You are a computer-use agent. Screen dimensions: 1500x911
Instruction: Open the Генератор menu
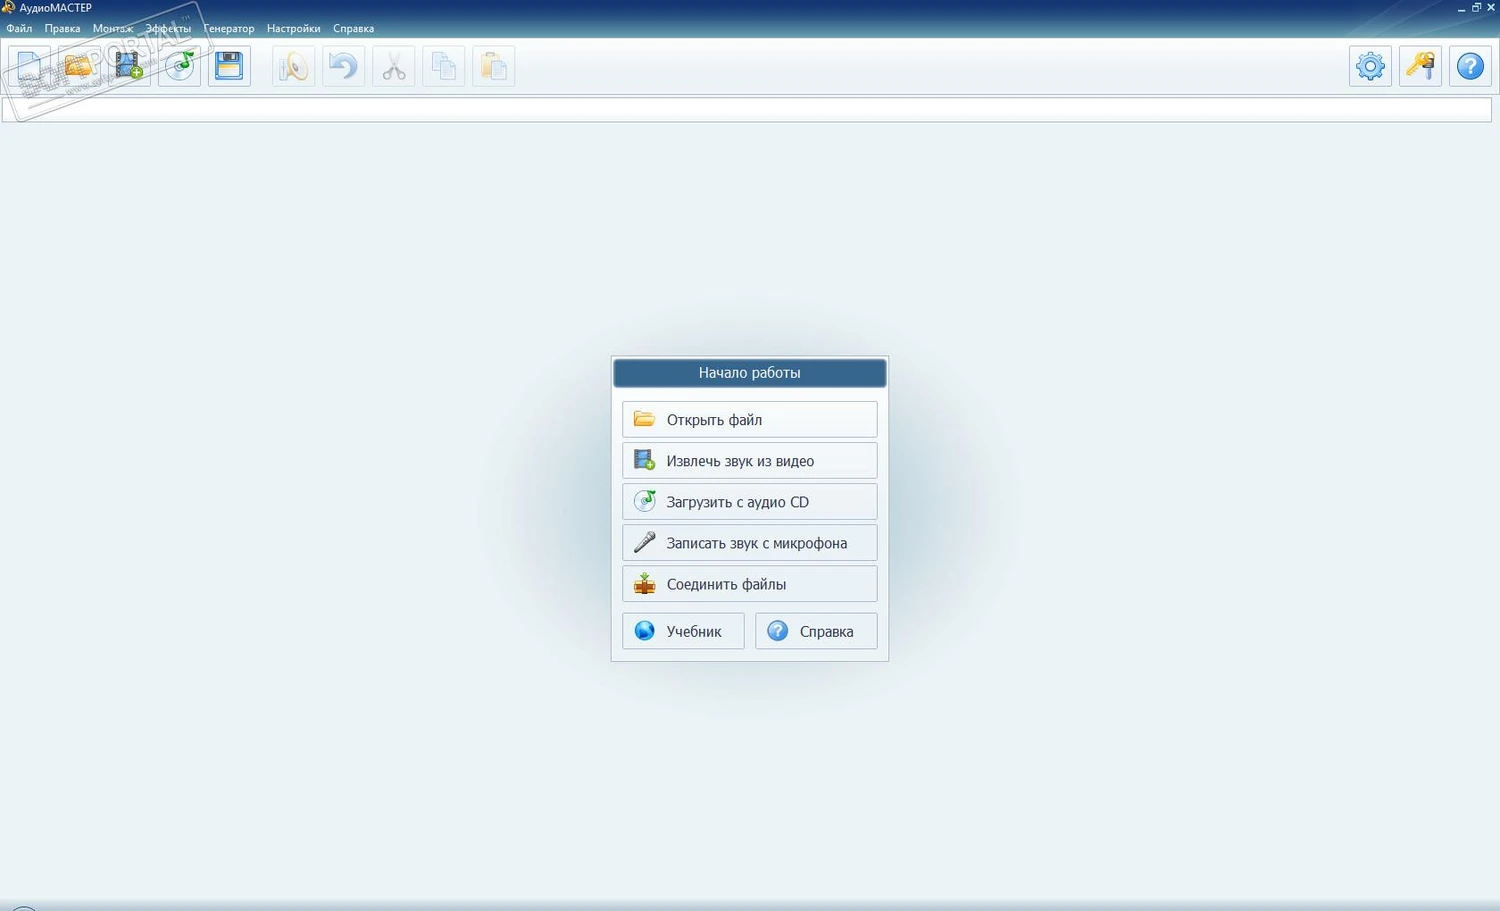[229, 29]
